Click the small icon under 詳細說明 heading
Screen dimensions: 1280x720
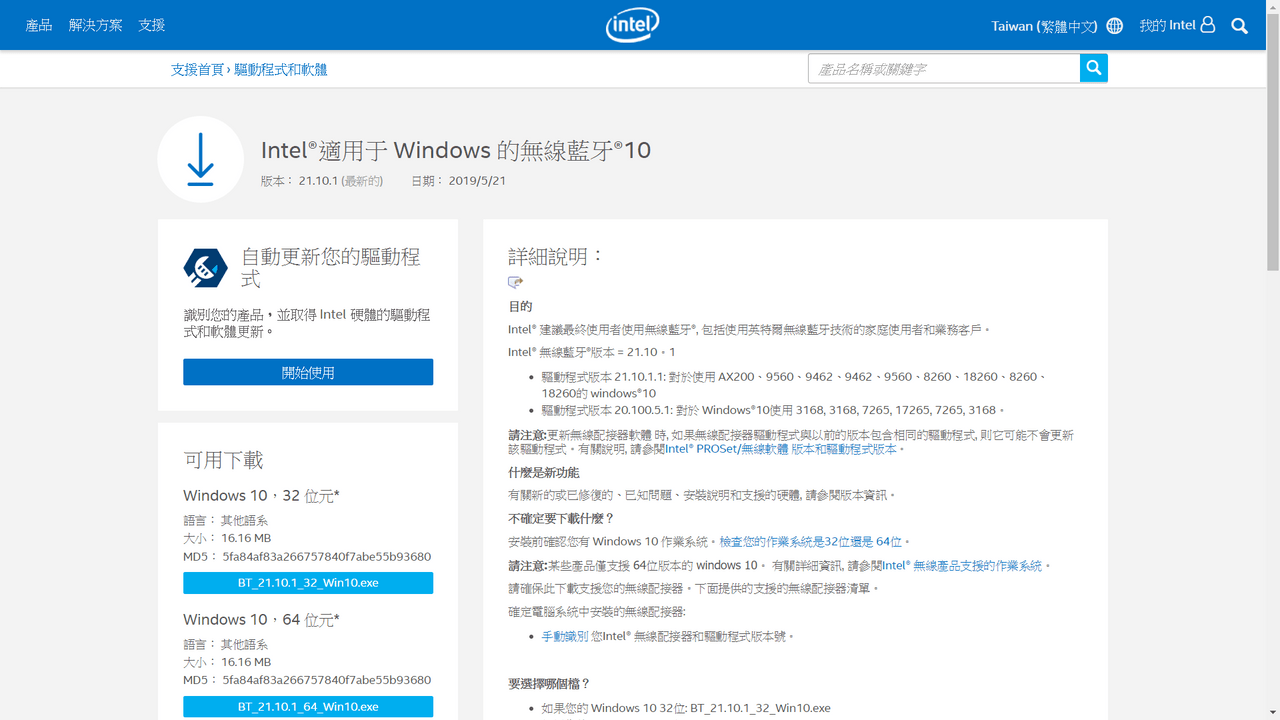pyautogui.click(x=515, y=283)
